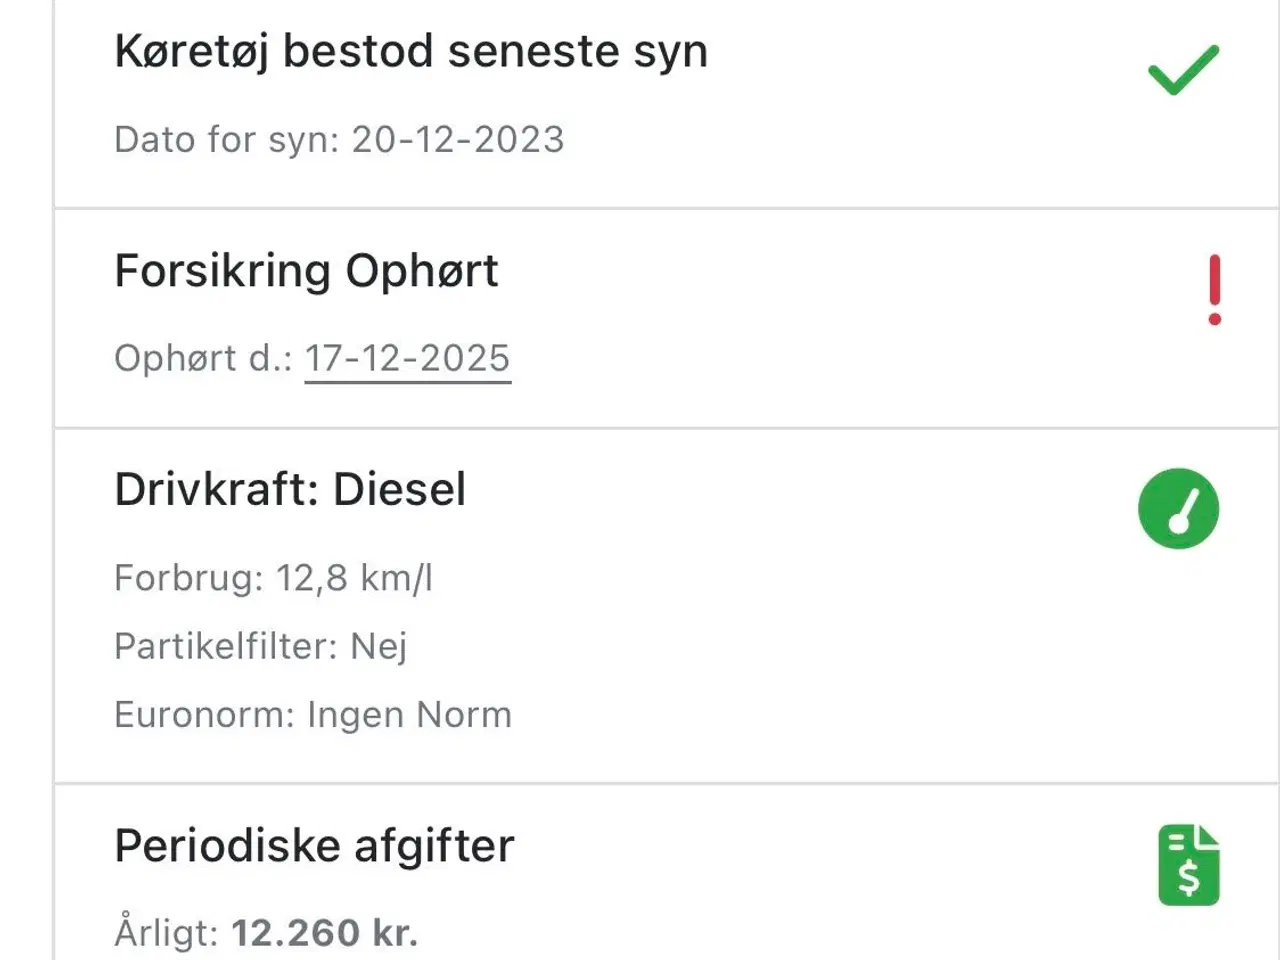1280x960 pixels.
Task: Toggle the Forsikring Ophørt alert row
Action: (640, 315)
